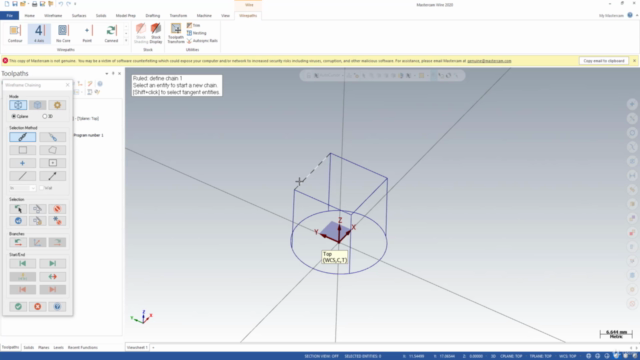Choose Single entity selection method
Image resolution: width=640 pixels, height=360 pixels.
pyautogui.click(x=22, y=176)
